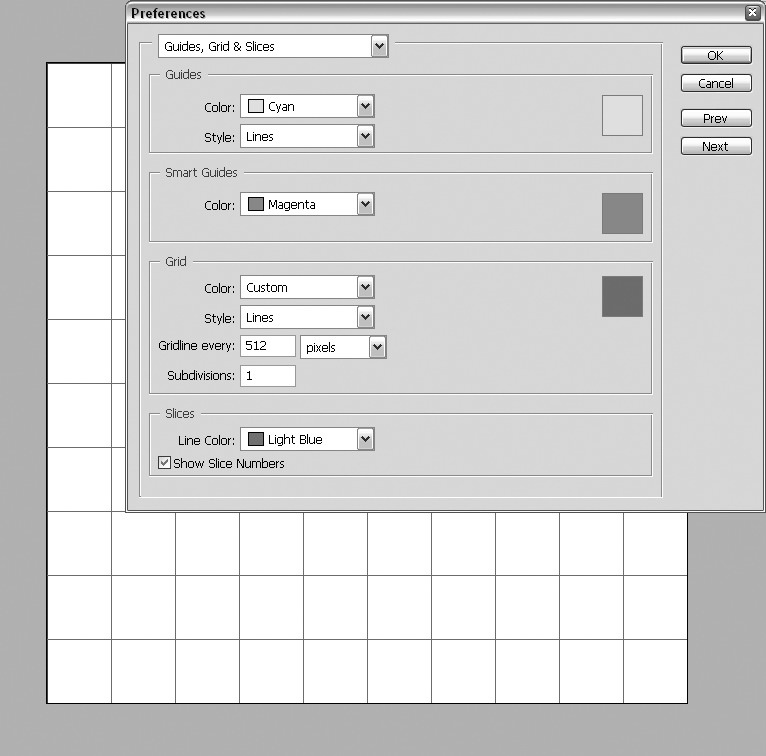
Task: Click the Subdivisions input field
Action: (x=268, y=376)
